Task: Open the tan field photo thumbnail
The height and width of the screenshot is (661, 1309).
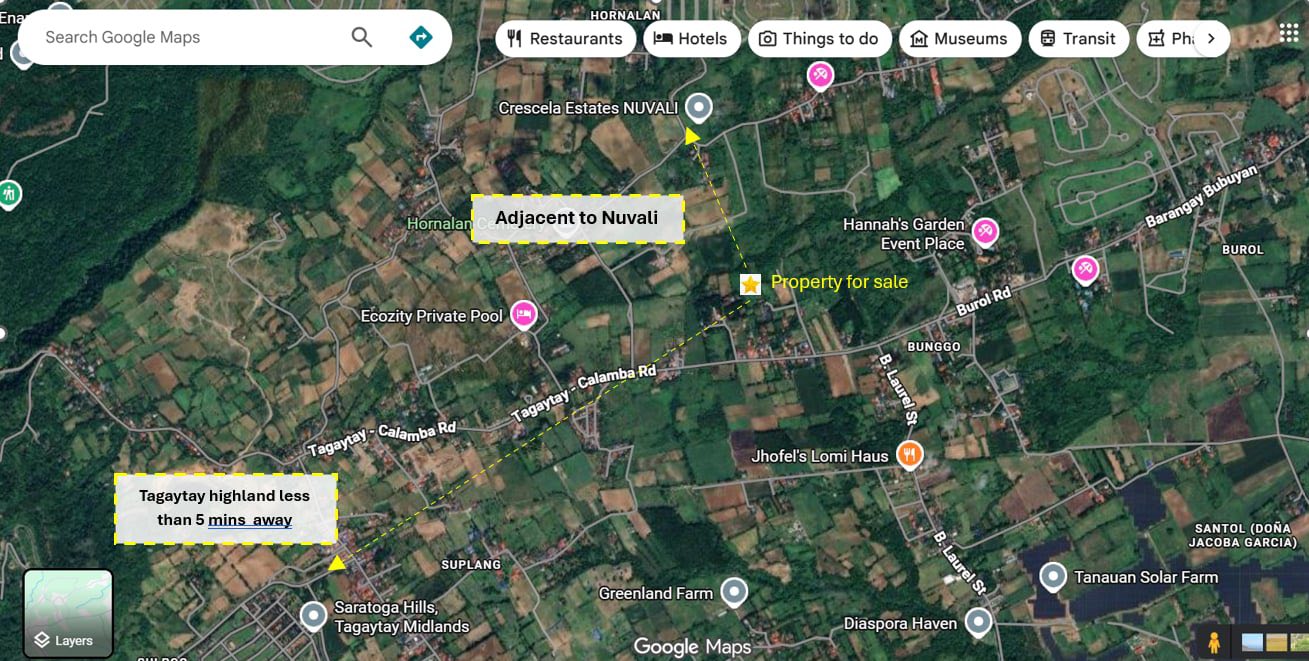Action: point(1277,642)
